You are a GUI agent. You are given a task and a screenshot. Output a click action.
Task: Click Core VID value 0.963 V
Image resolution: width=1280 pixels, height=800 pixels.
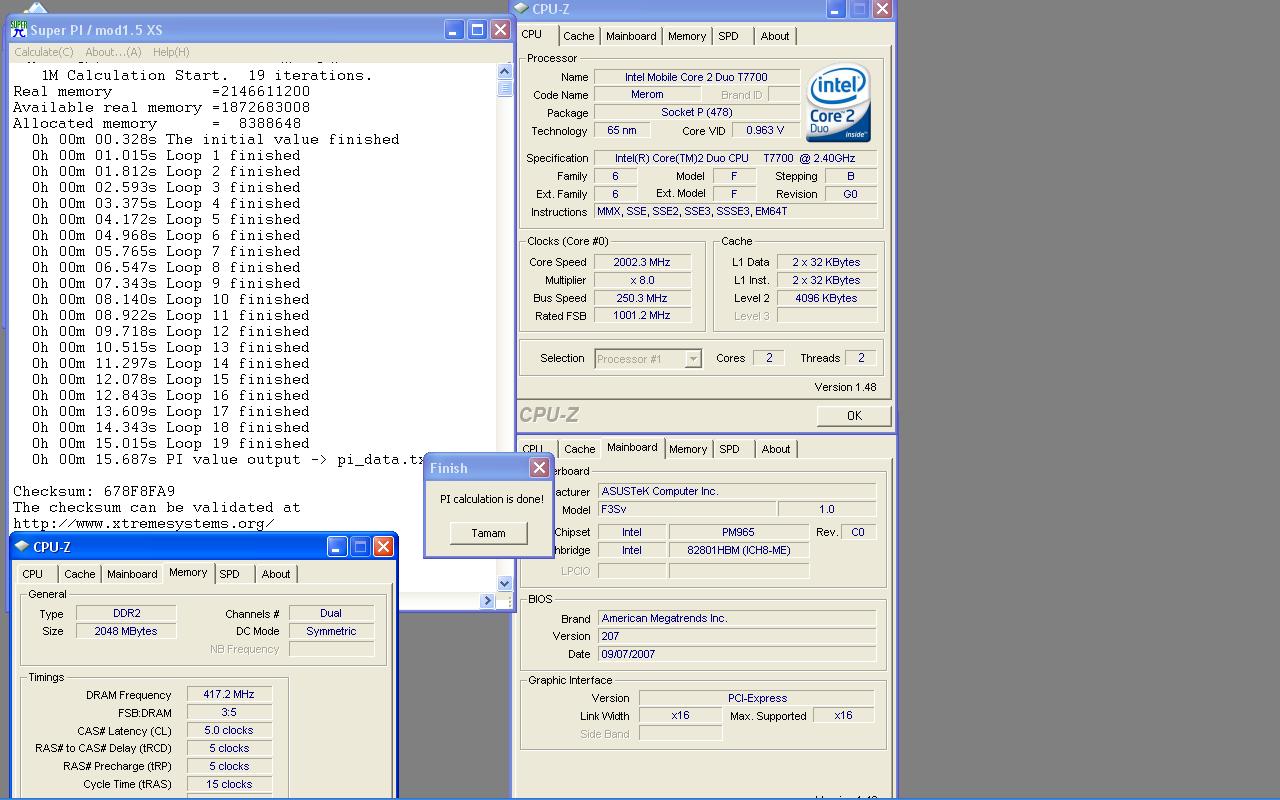point(765,130)
